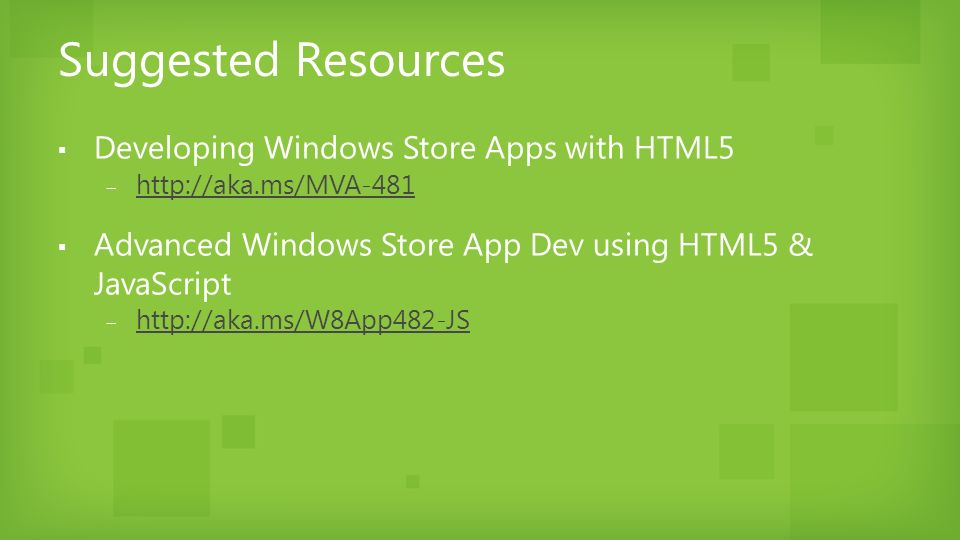Click the word 'JavaScript' in second bullet
Image resolution: width=960 pixels, height=540 pixels.
163,283
